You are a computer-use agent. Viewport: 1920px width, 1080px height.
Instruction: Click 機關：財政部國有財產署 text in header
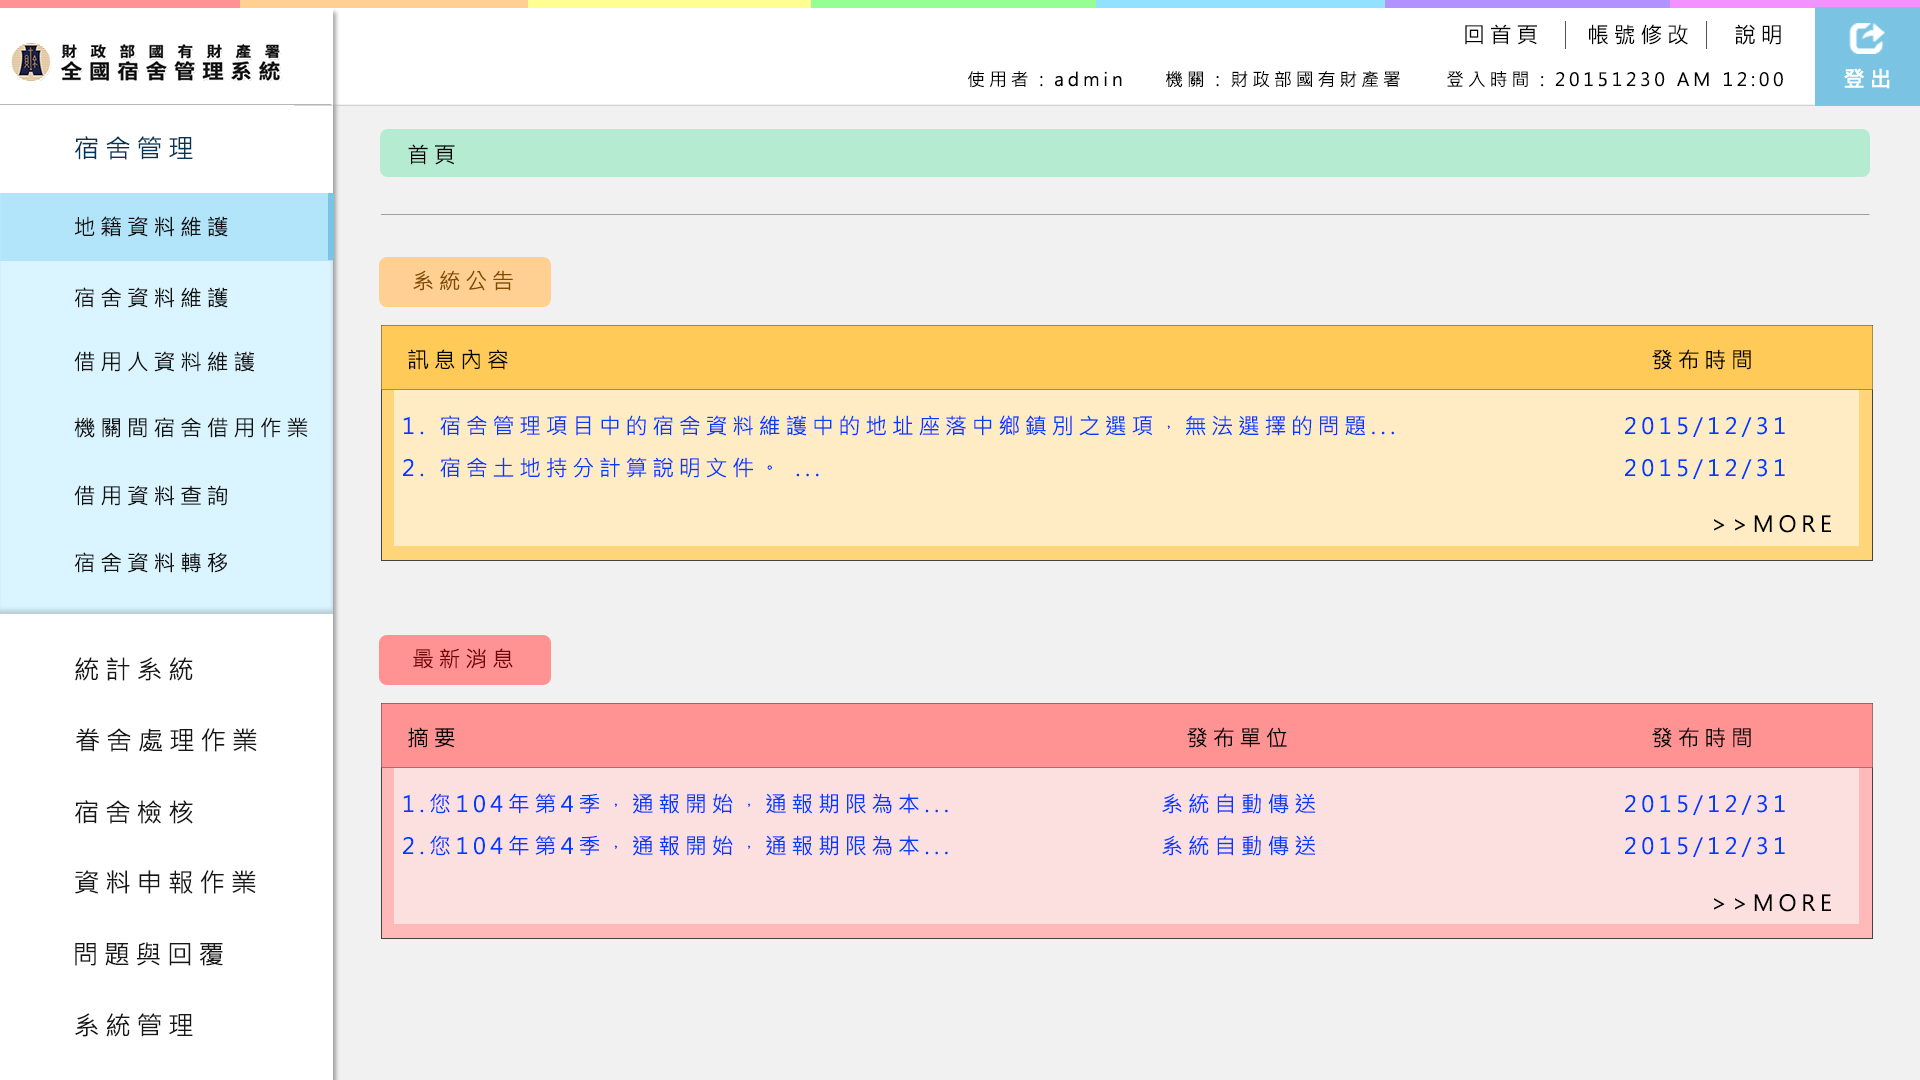point(1283,80)
